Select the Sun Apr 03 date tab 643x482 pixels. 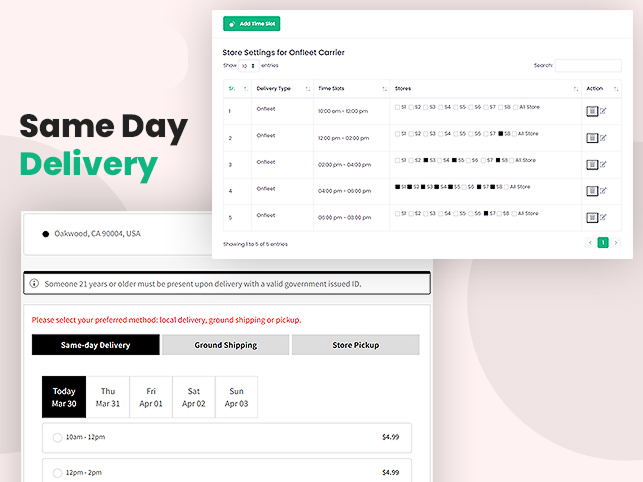click(236, 397)
